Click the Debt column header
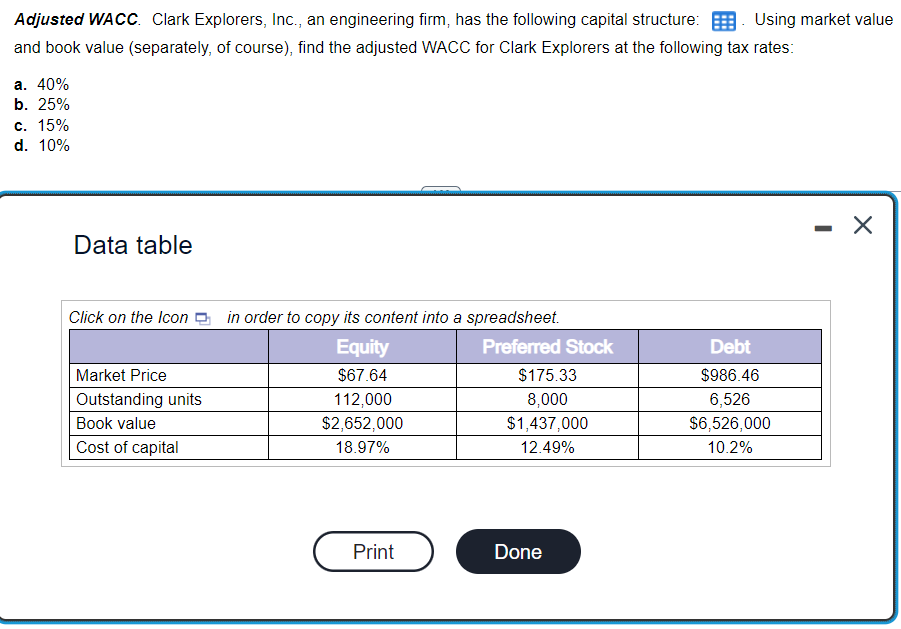Image resolution: width=901 pixels, height=629 pixels. (730, 347)
